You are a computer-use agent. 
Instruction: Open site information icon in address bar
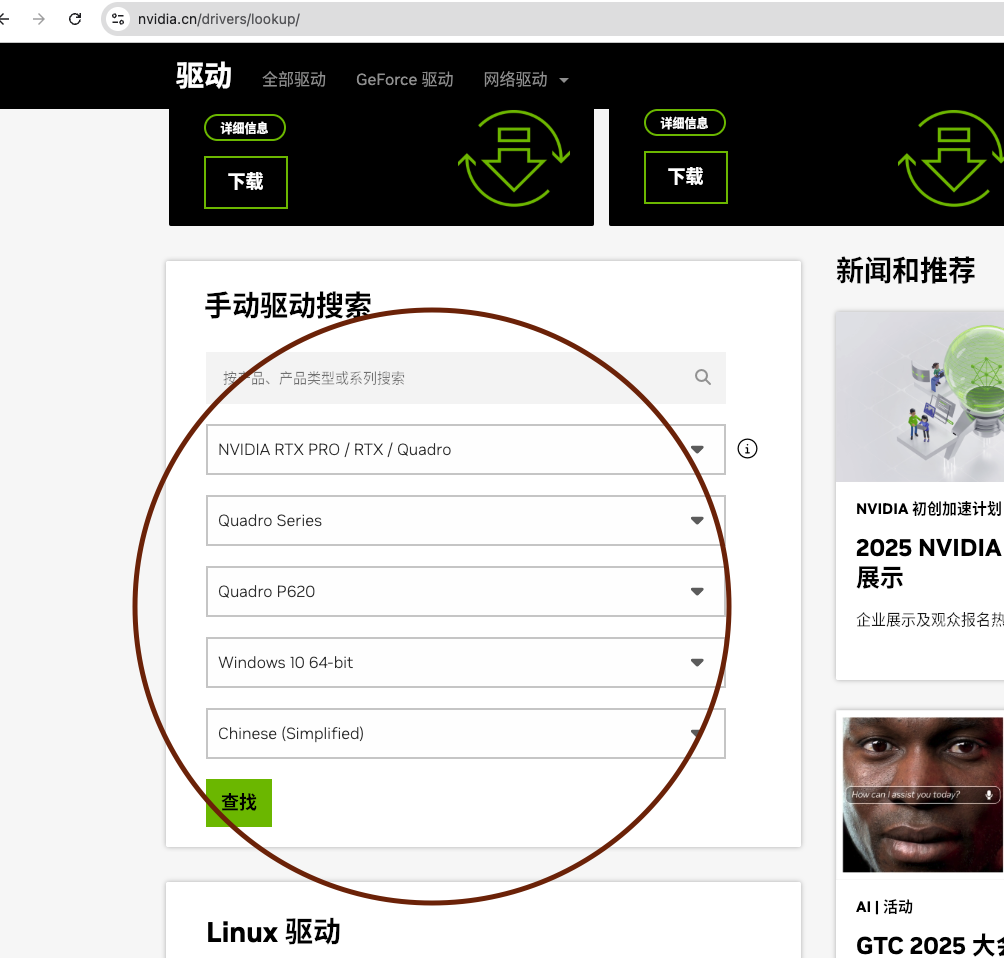[118, 19]
